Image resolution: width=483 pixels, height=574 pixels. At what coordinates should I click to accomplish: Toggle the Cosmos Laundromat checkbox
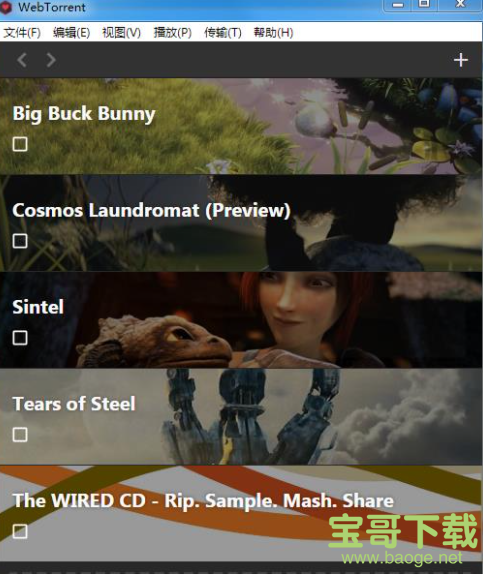click(20, 241)
